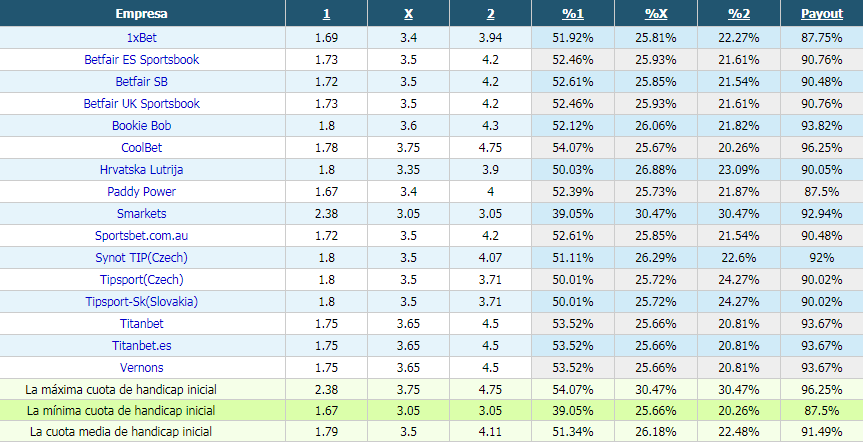Open the Vernons bookmaker link
Screen dimensions: 863x443
click(141, 368)
